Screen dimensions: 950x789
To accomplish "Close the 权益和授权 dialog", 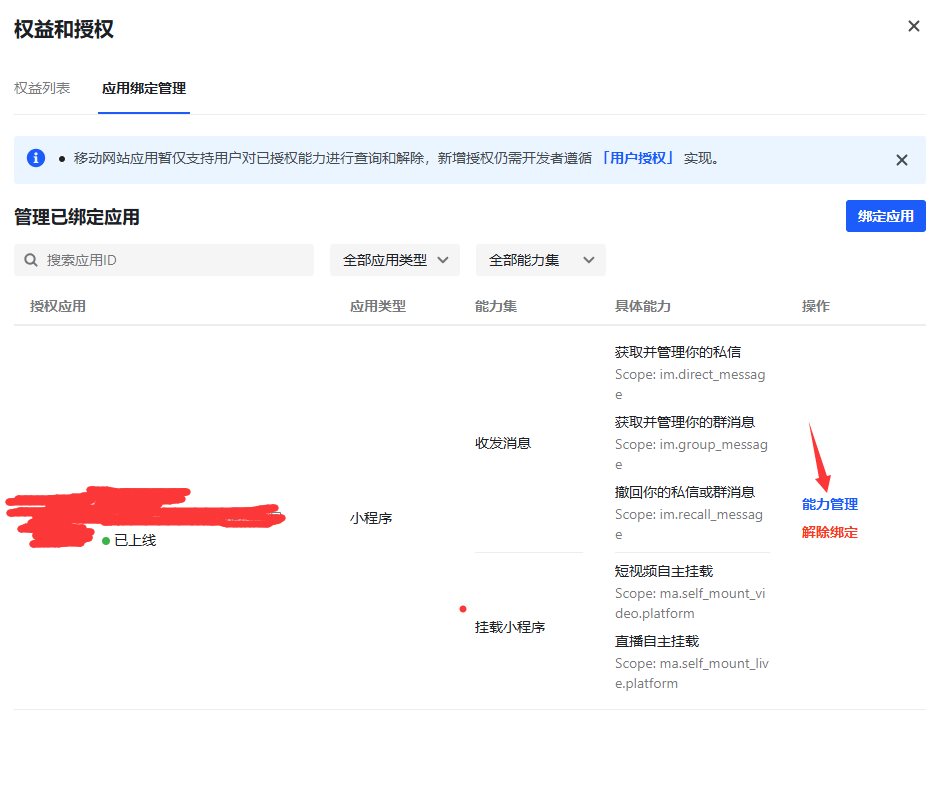I will pyautogui.click(x=913, y=27).
